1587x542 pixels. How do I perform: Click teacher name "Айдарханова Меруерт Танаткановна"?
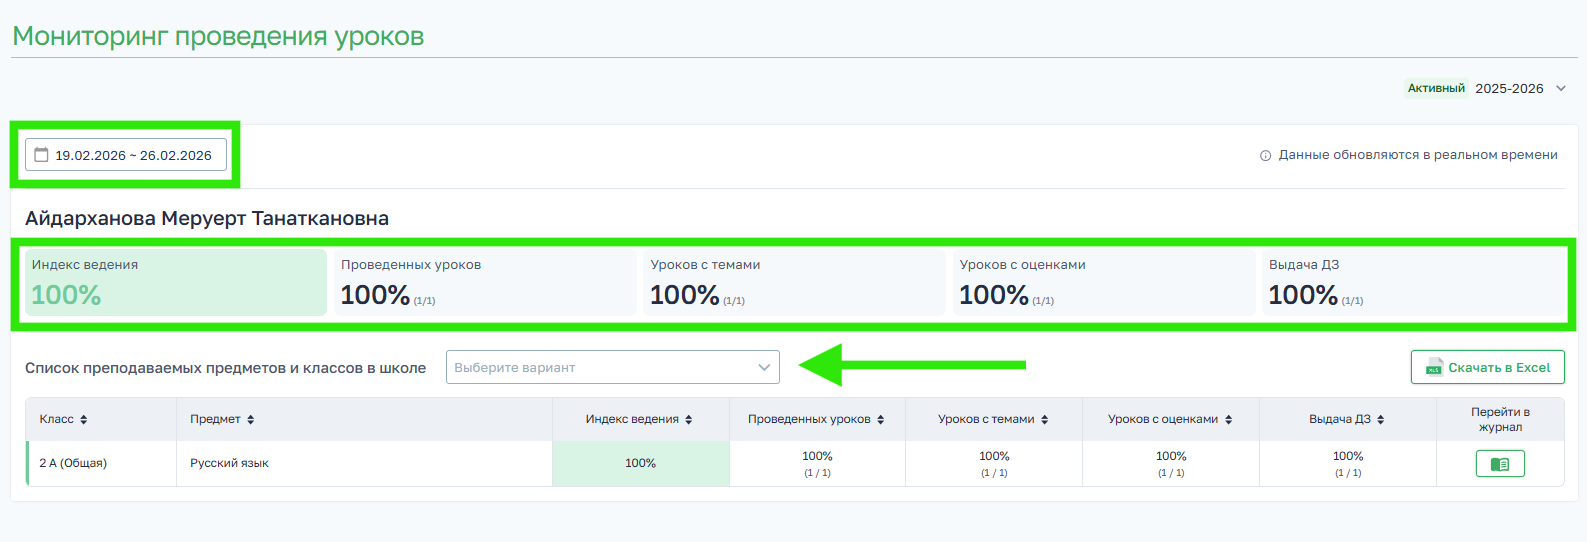click(x=207, y=218)
